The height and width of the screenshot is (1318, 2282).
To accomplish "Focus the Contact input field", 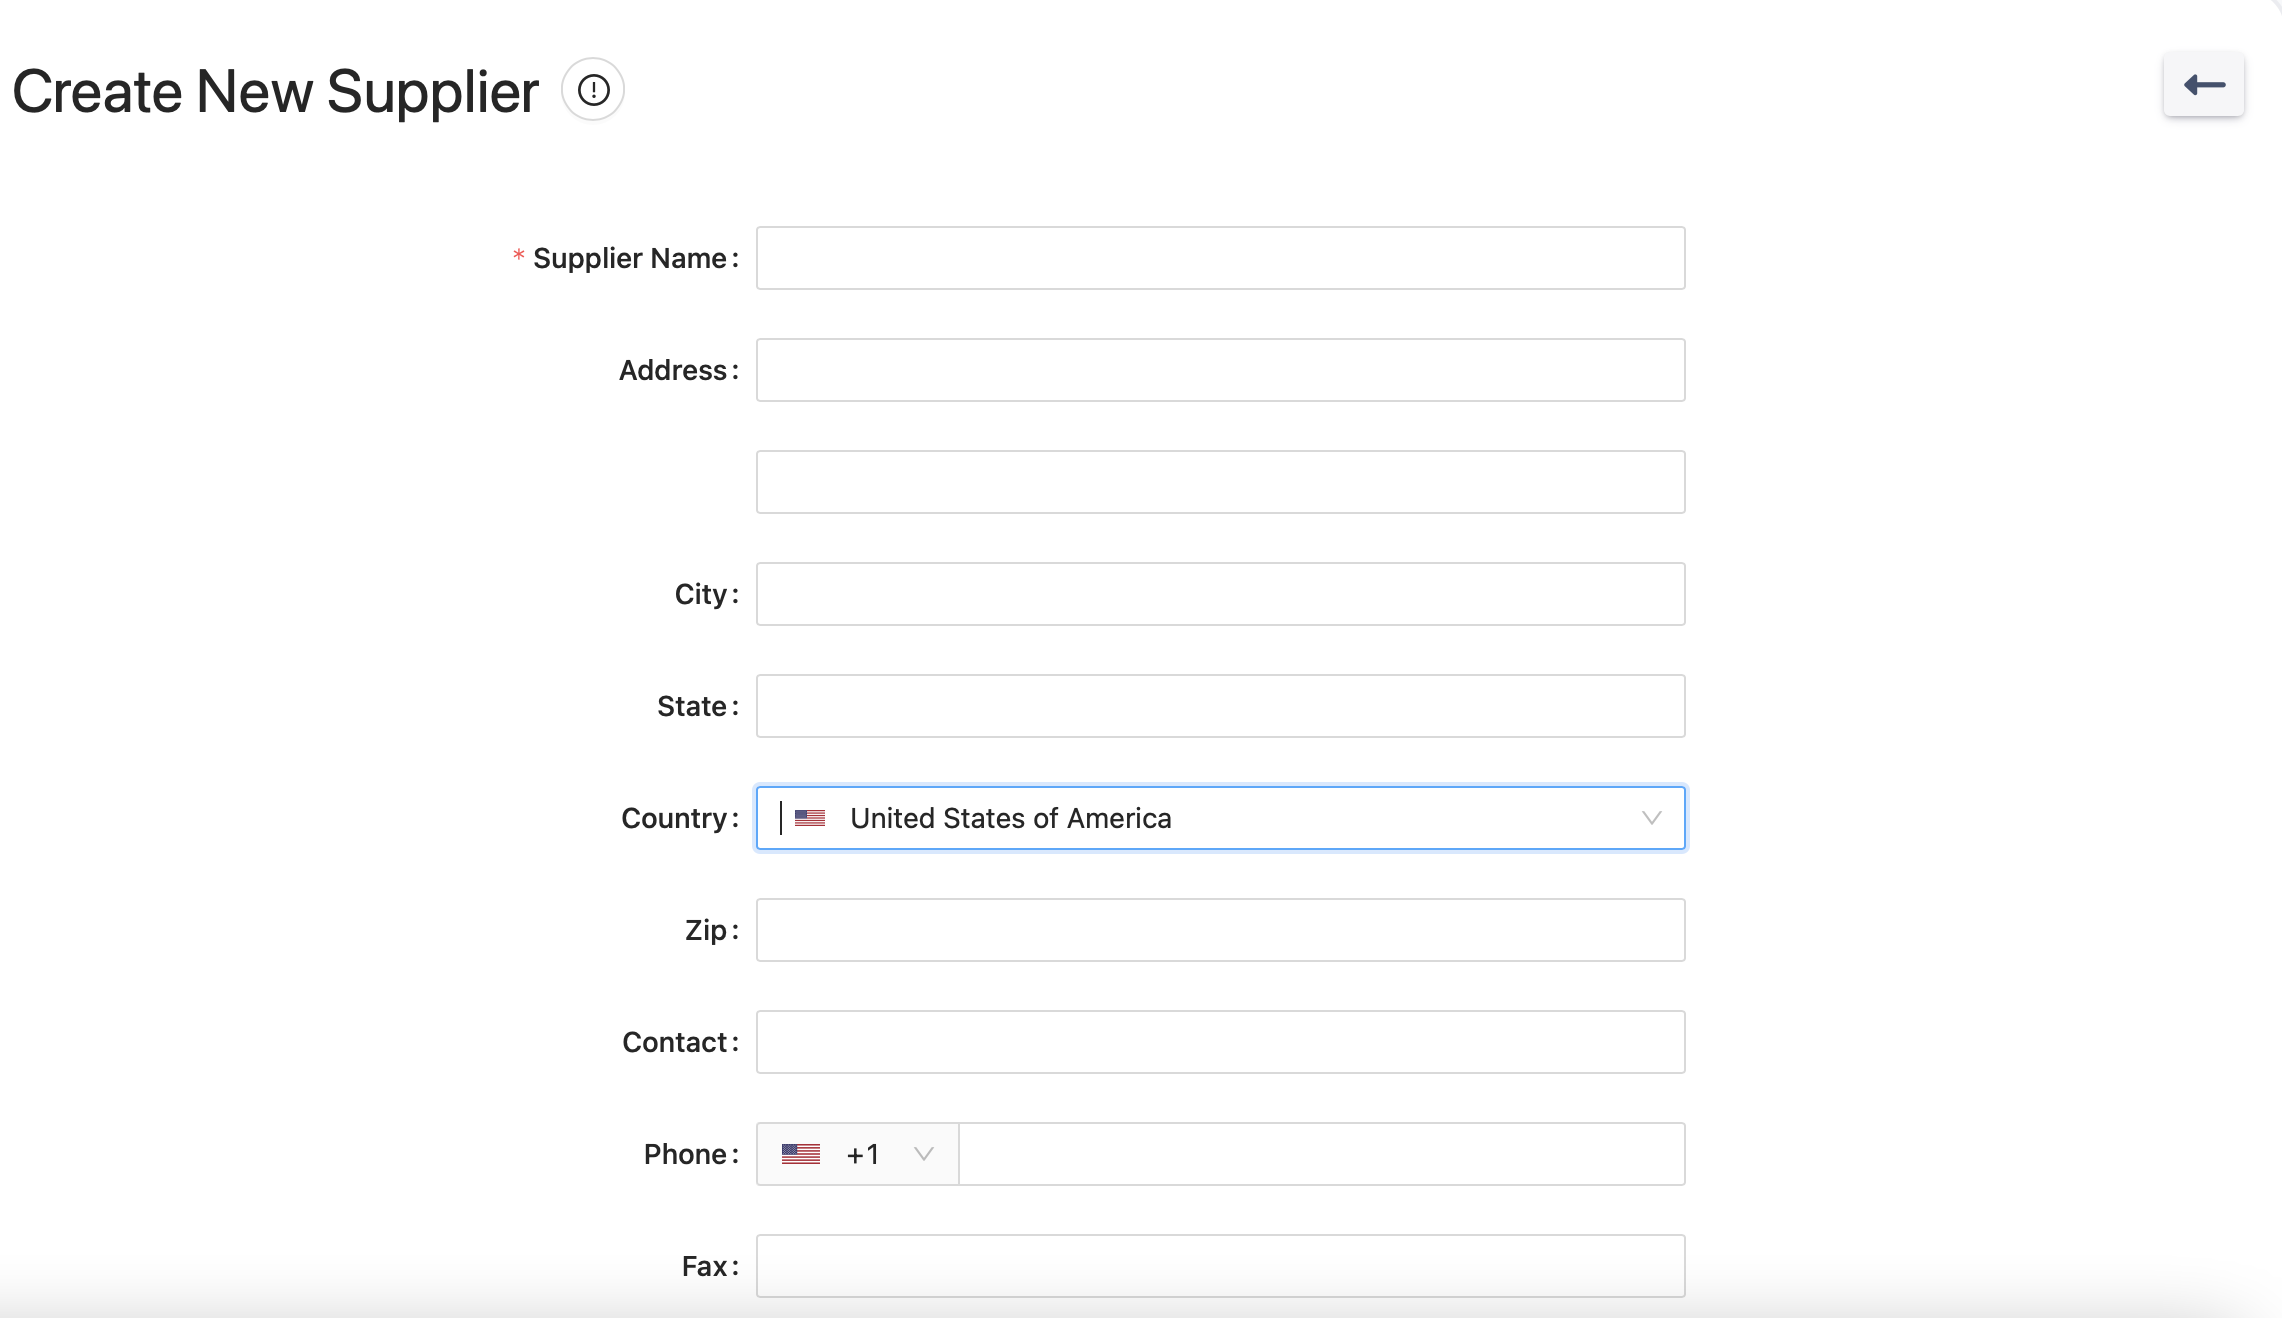I will click(1220, 1042).
